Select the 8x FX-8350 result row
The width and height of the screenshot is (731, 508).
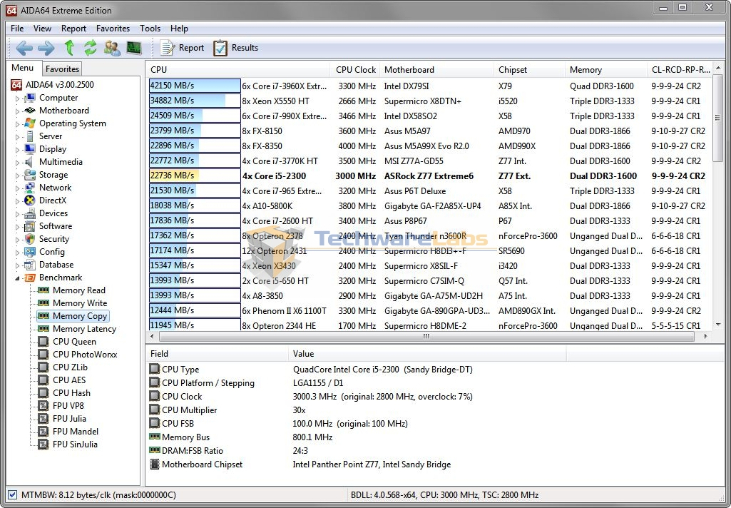pos(429,146)
